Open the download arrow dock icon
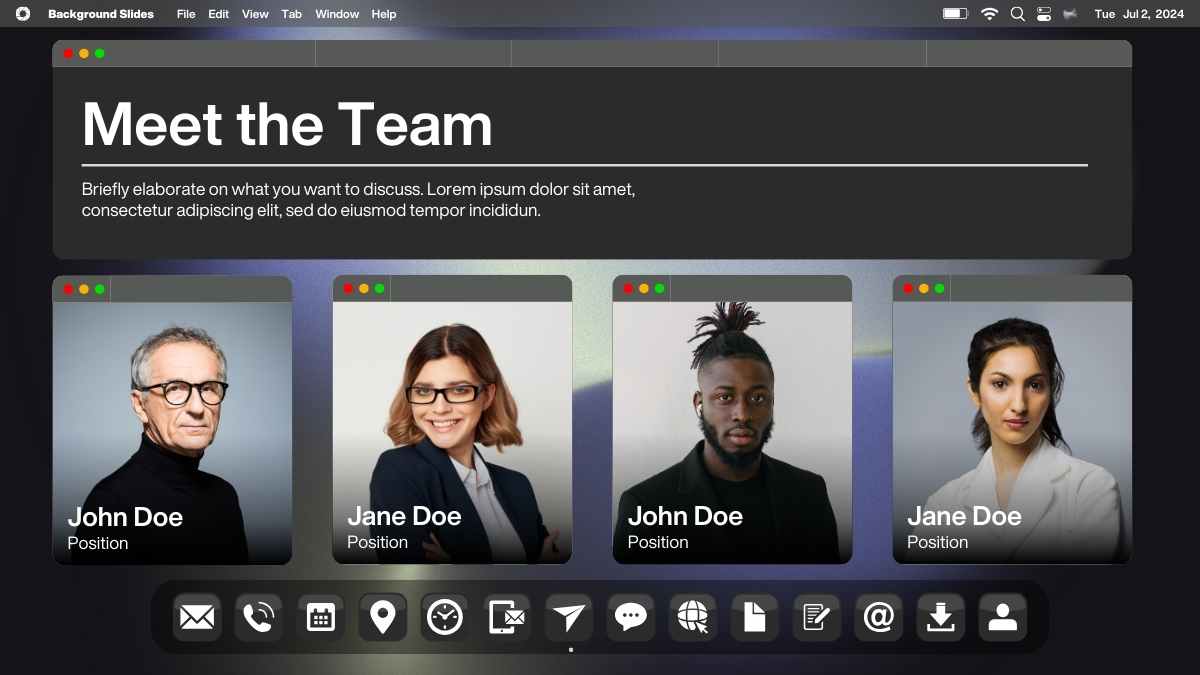1200x675 pixels. point(941,617)
